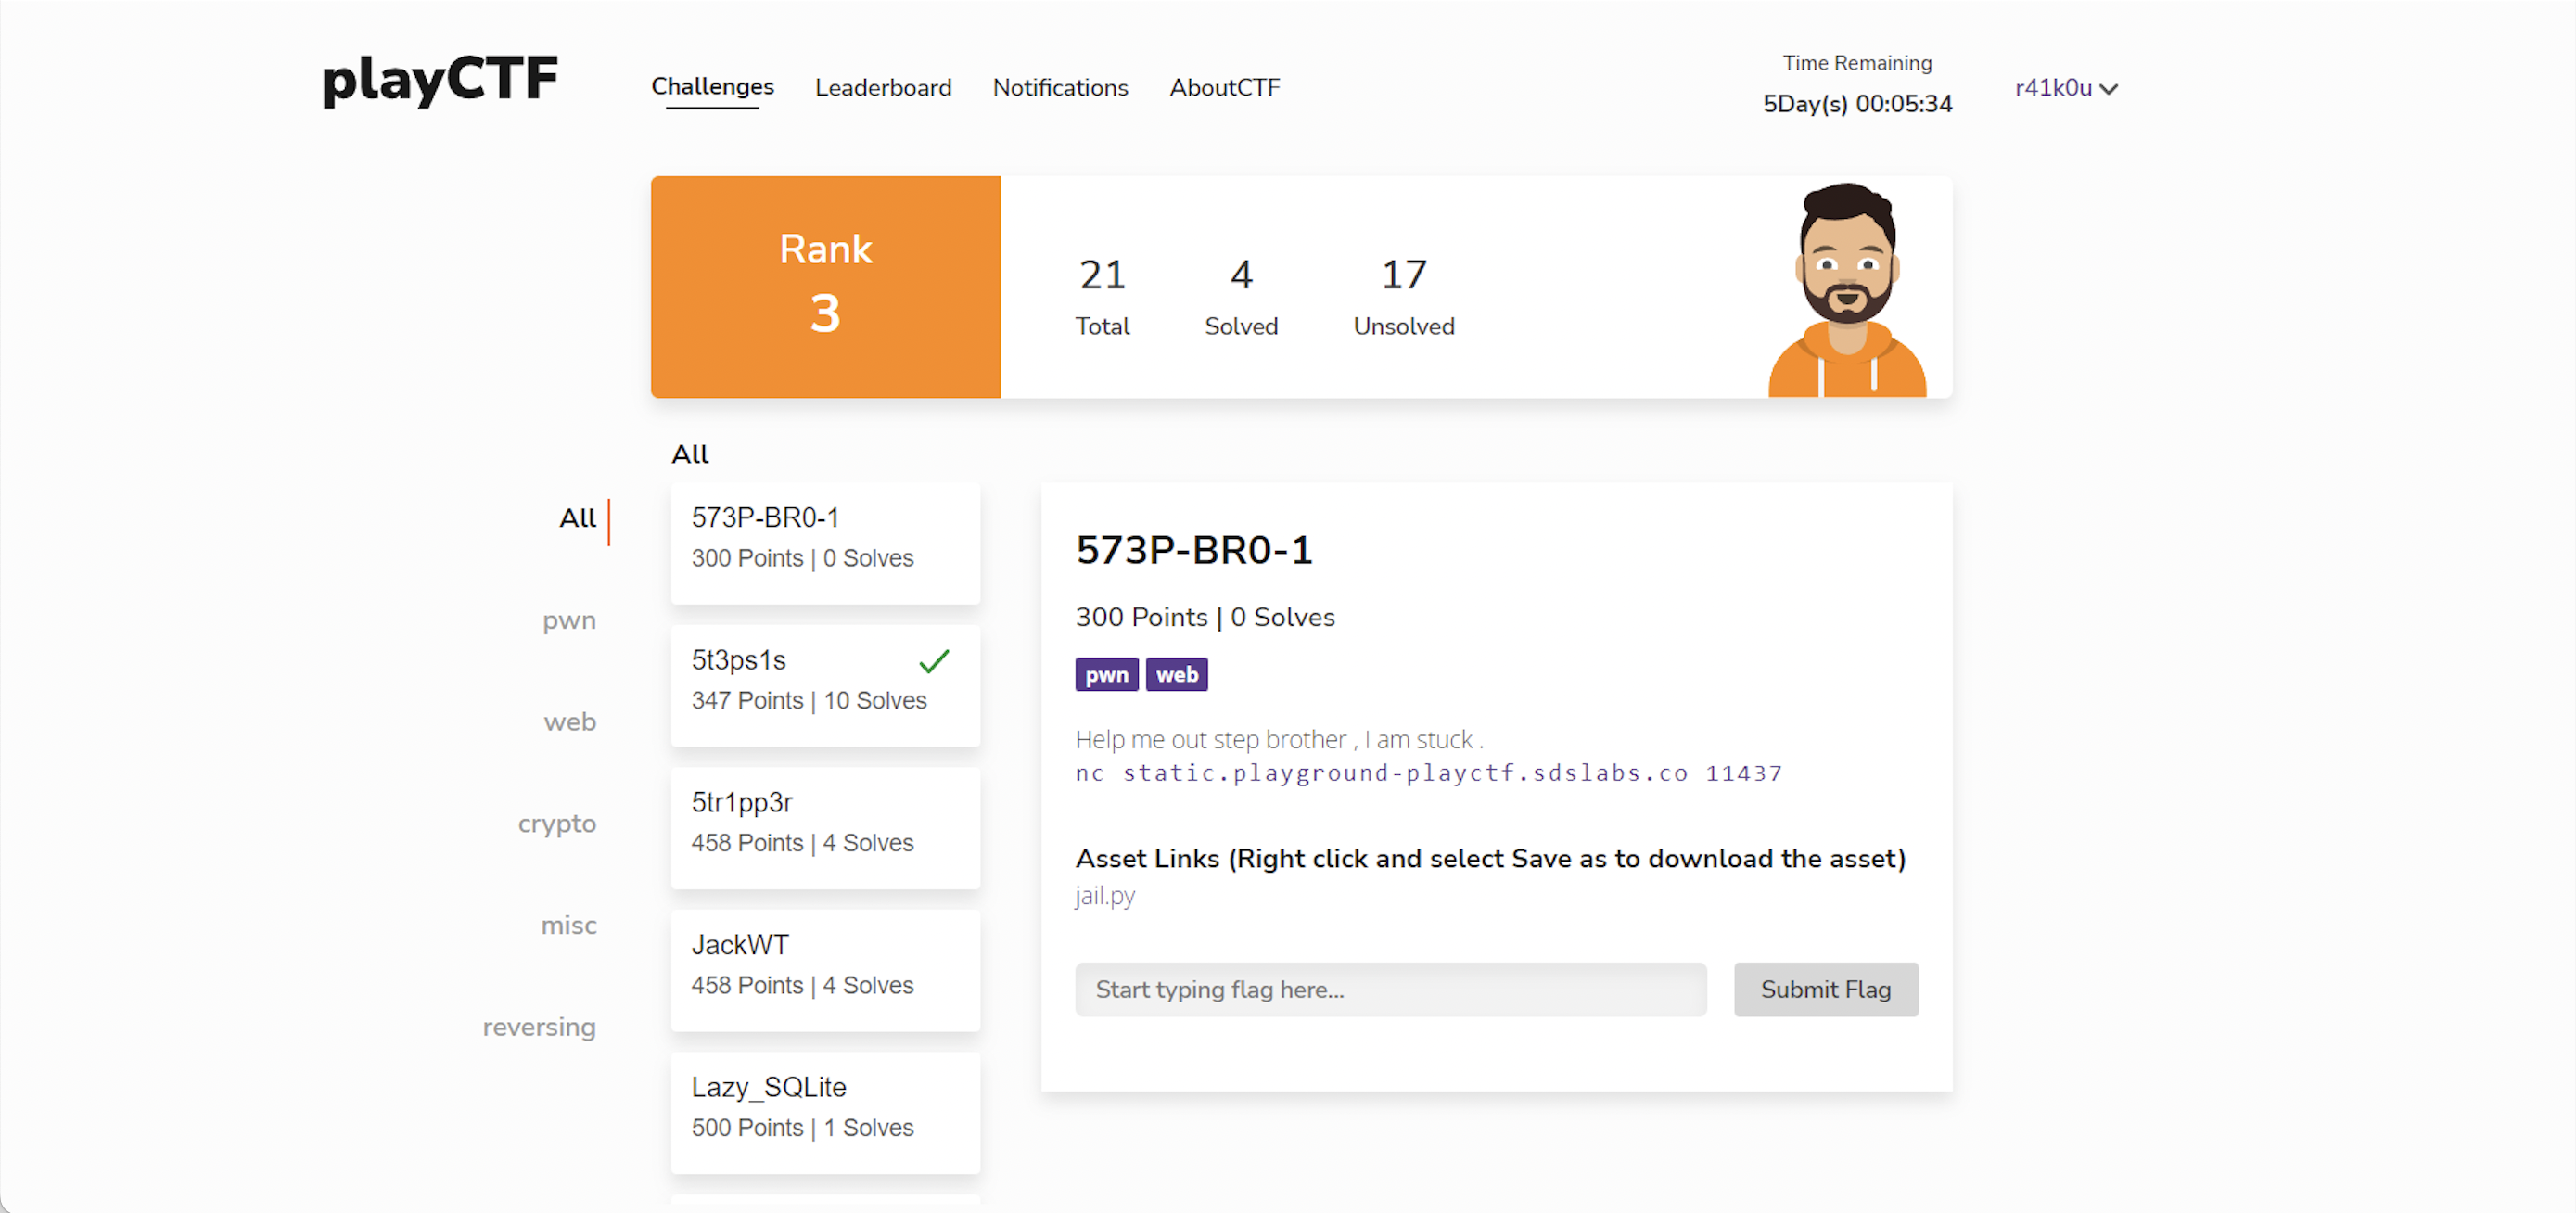Viewport: 2576px width, 1213px height.
Task: Click the 'All' list heading above challenges
Action: click(x=690, y=454)
